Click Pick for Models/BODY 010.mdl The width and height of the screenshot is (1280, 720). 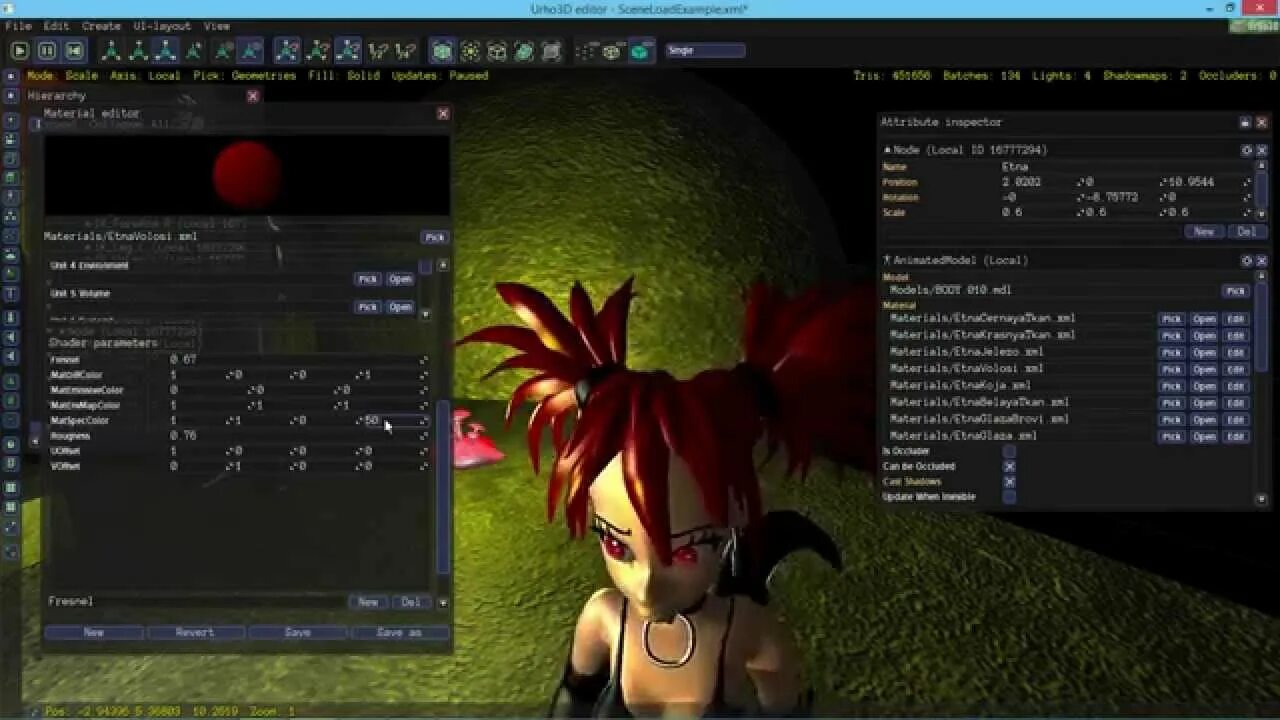click(x=1236, y=291)
